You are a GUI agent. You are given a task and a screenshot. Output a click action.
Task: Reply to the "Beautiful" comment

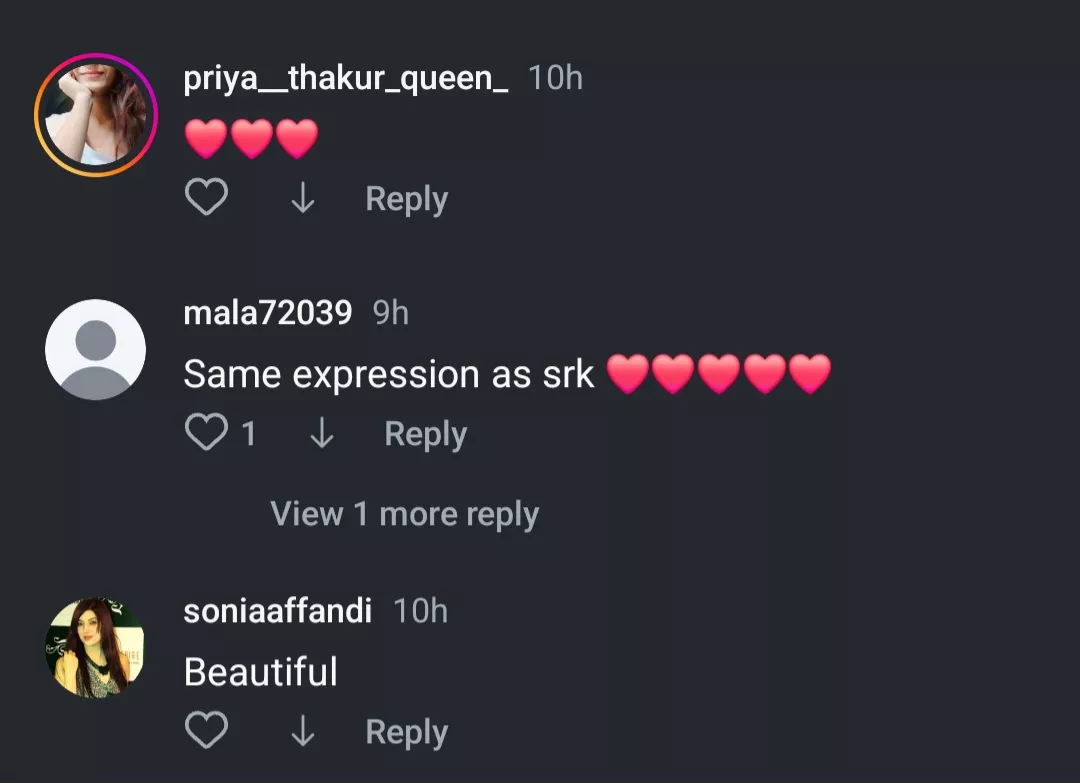tap(405, 731)
